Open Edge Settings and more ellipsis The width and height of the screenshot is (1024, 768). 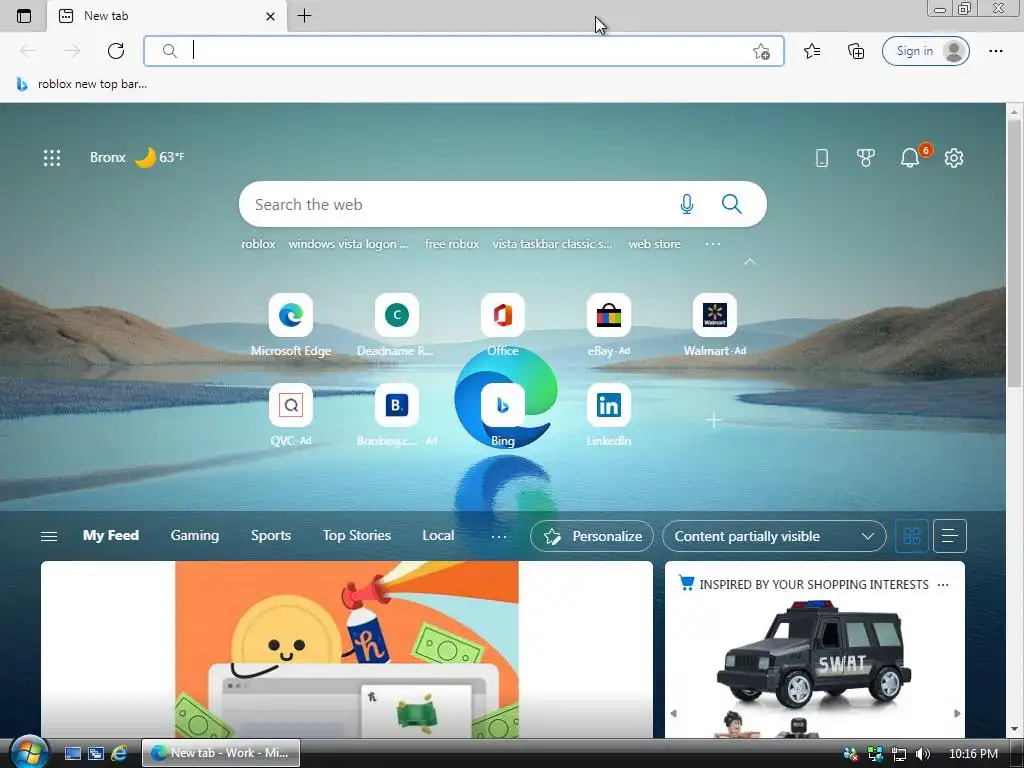995,51
